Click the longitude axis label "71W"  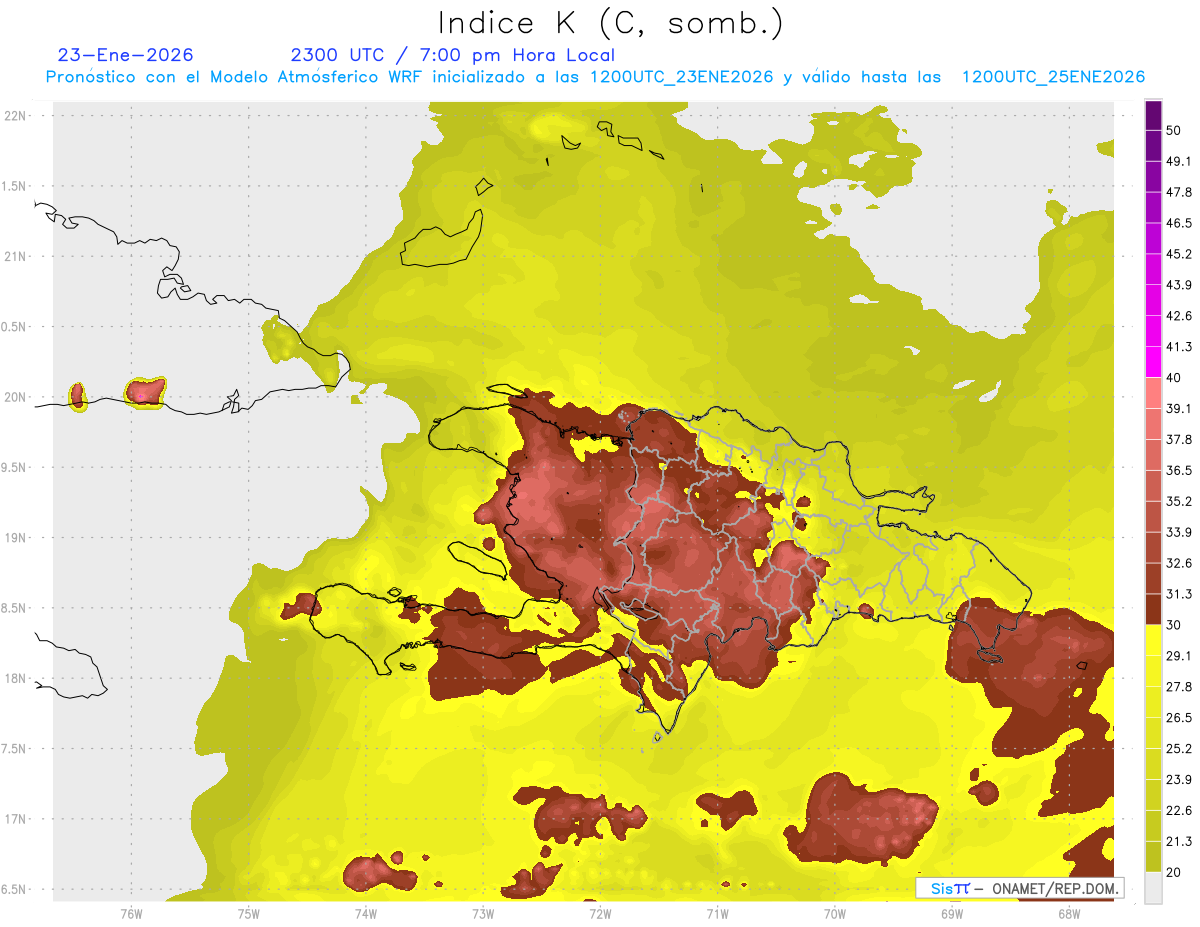[717, 914]
